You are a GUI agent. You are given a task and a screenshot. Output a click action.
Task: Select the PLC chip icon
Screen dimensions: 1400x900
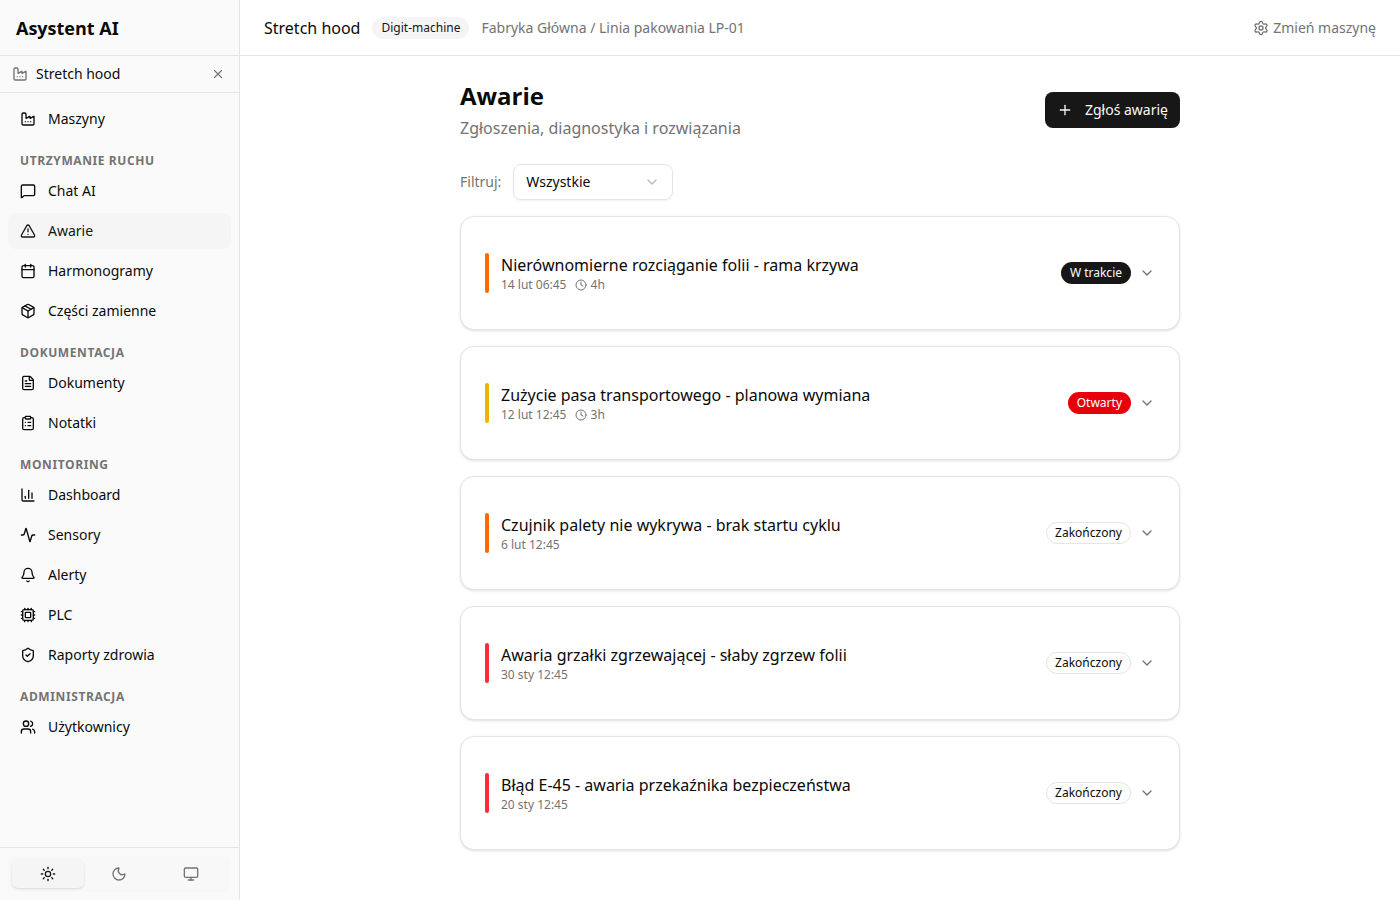coord(28,615)
